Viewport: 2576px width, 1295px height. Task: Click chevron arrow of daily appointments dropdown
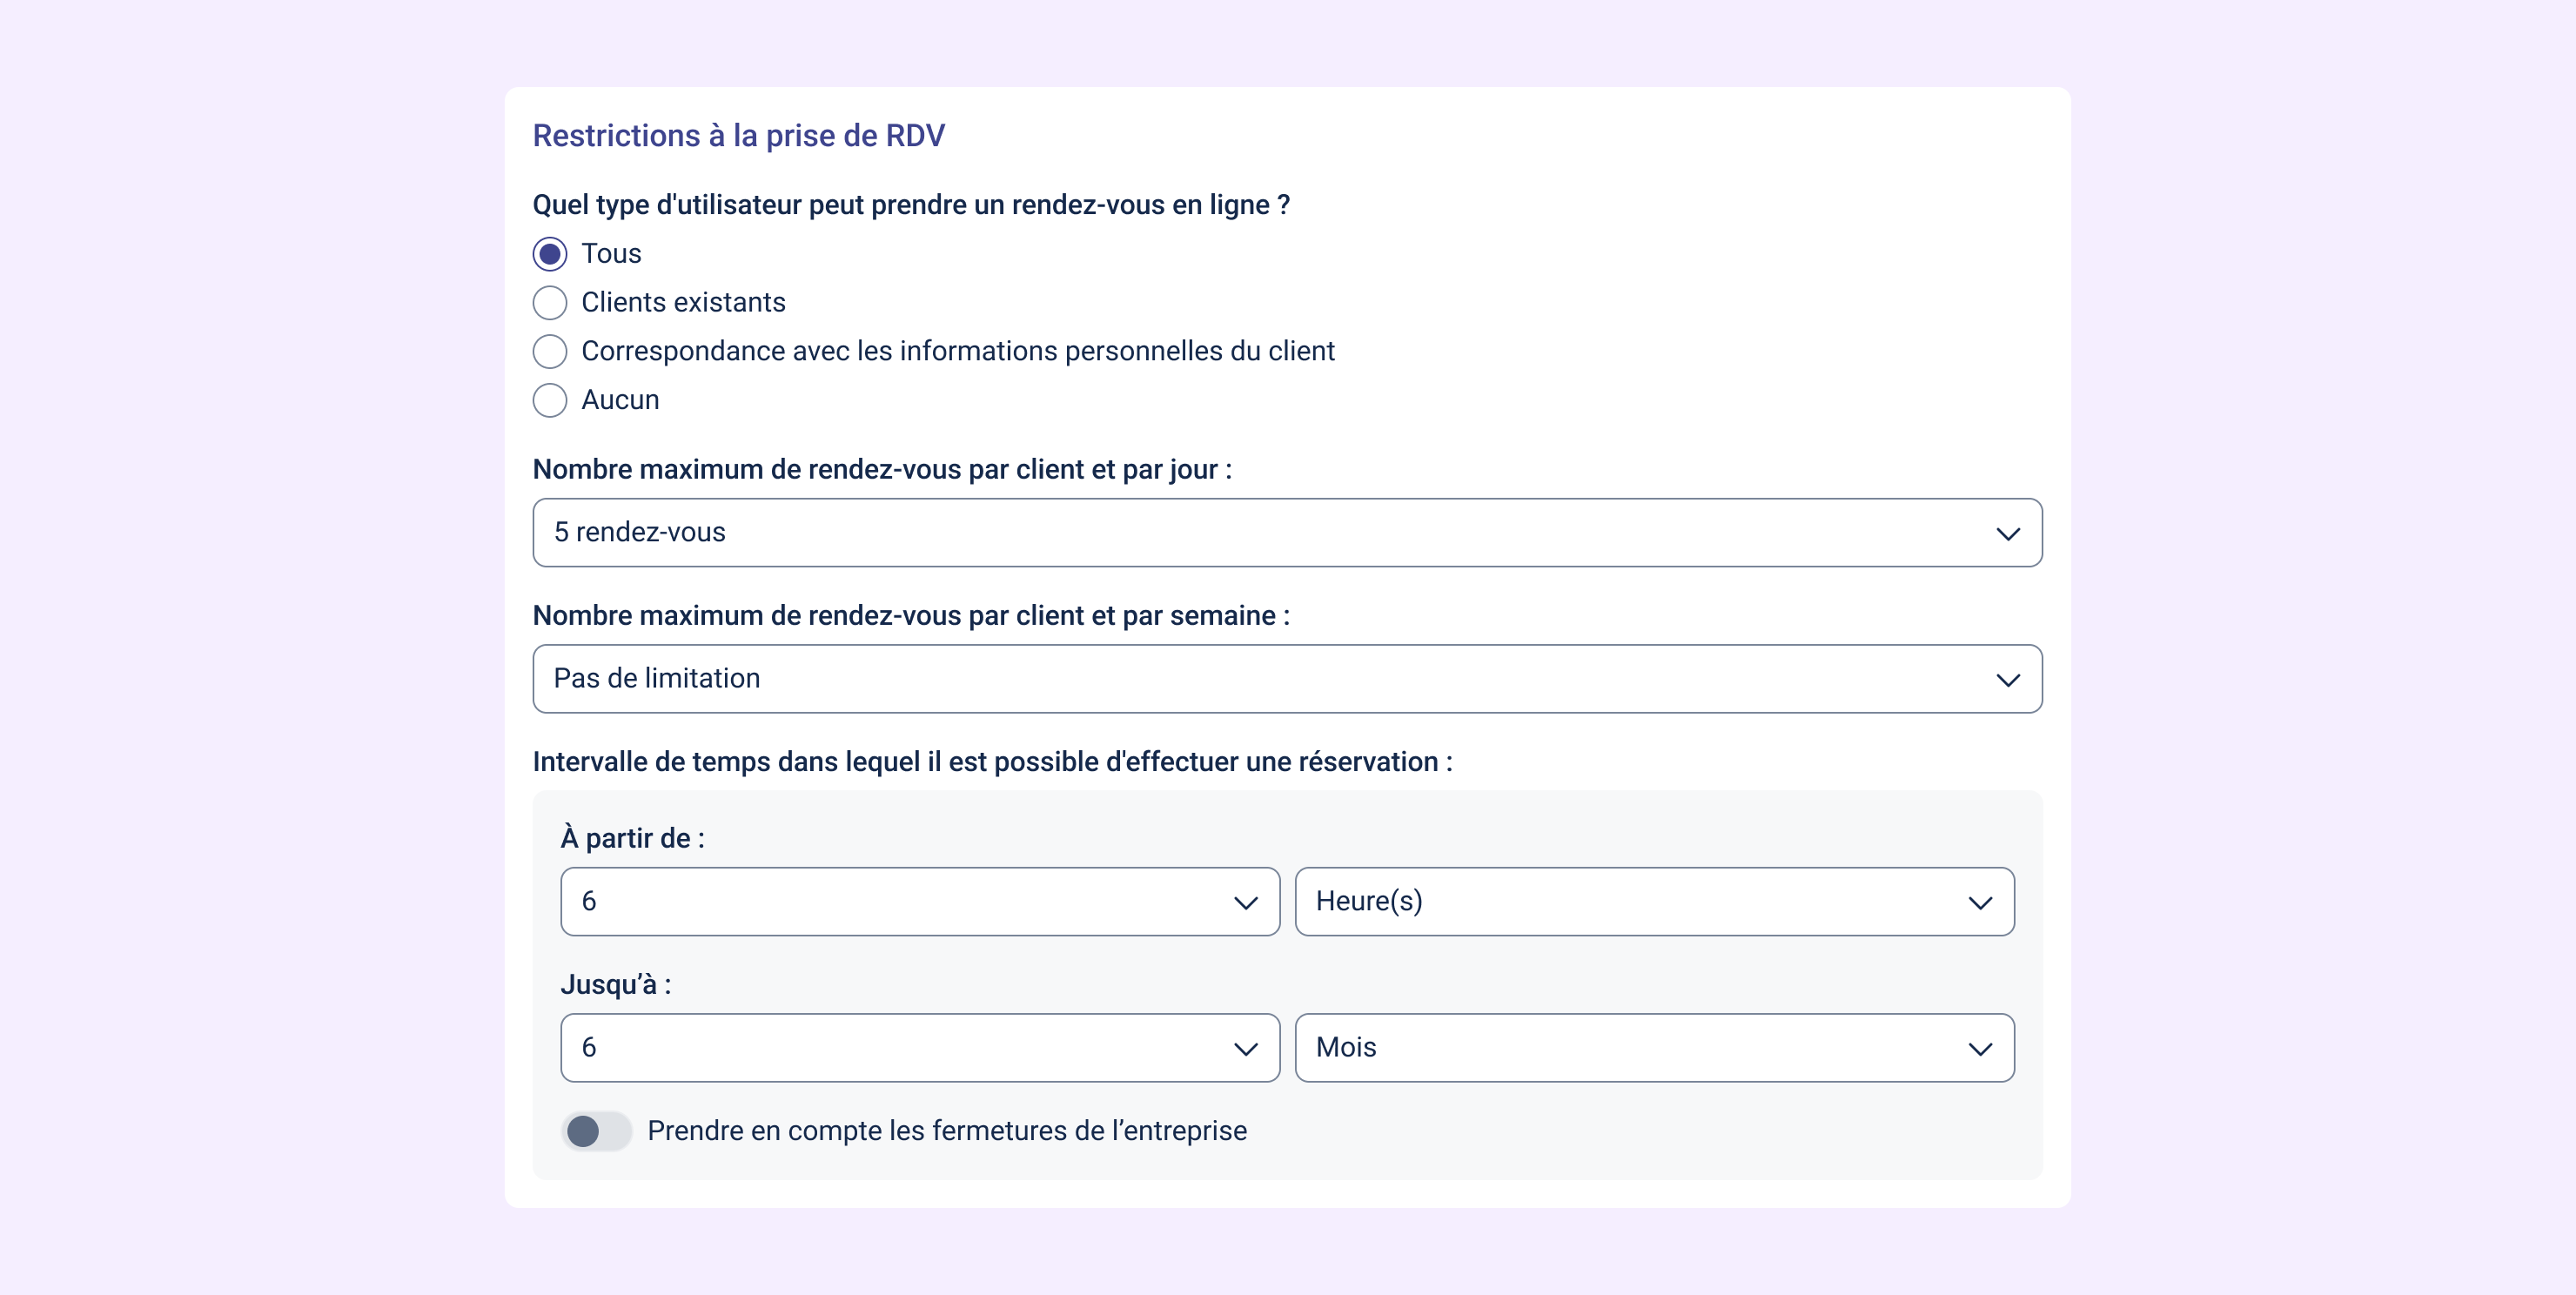2007,534
